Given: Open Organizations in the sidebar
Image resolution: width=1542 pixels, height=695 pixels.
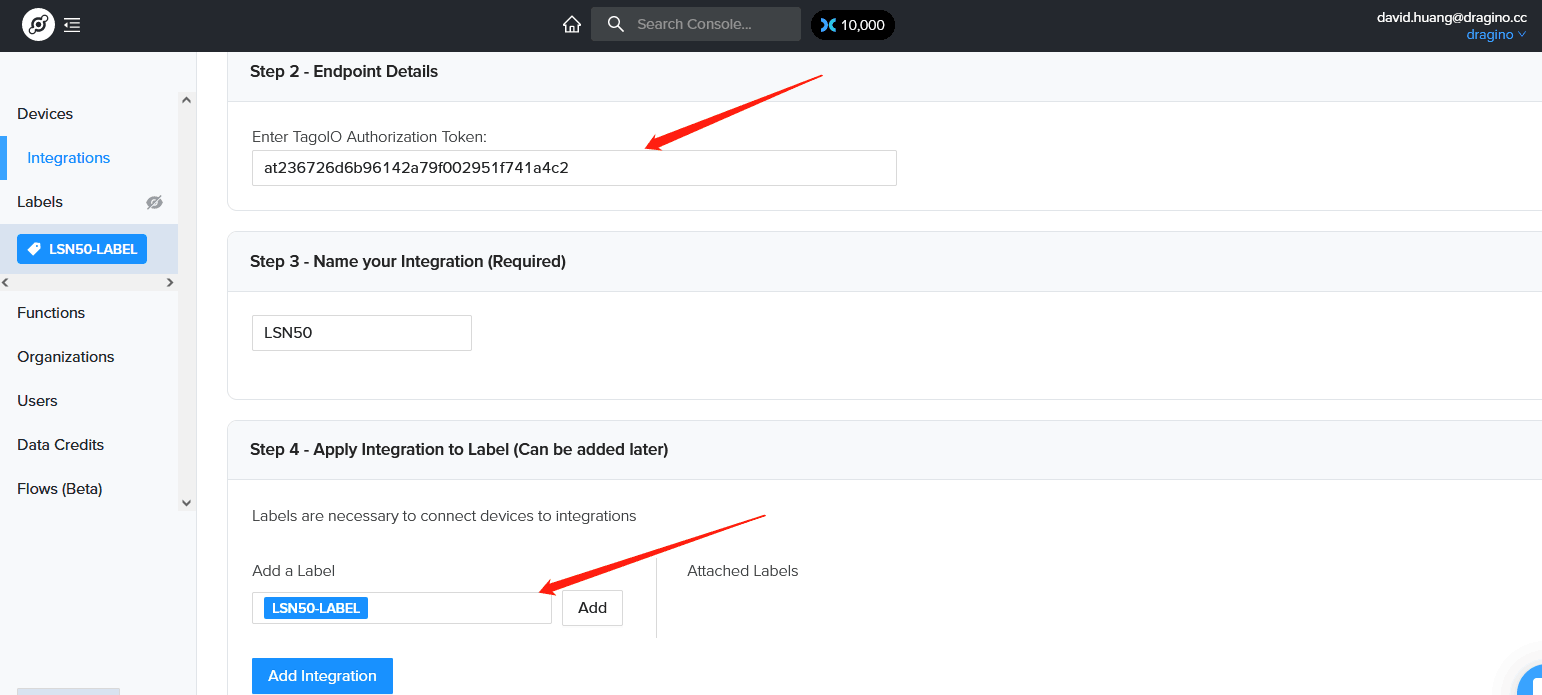Looking at the screenshot, I should (66, 357).
